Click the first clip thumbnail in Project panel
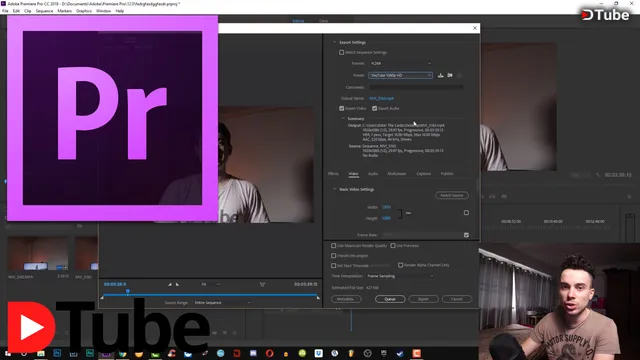Image resolution: width=640 pixels, height=360 pixels. pyautogui.click(x=38, y=254)
